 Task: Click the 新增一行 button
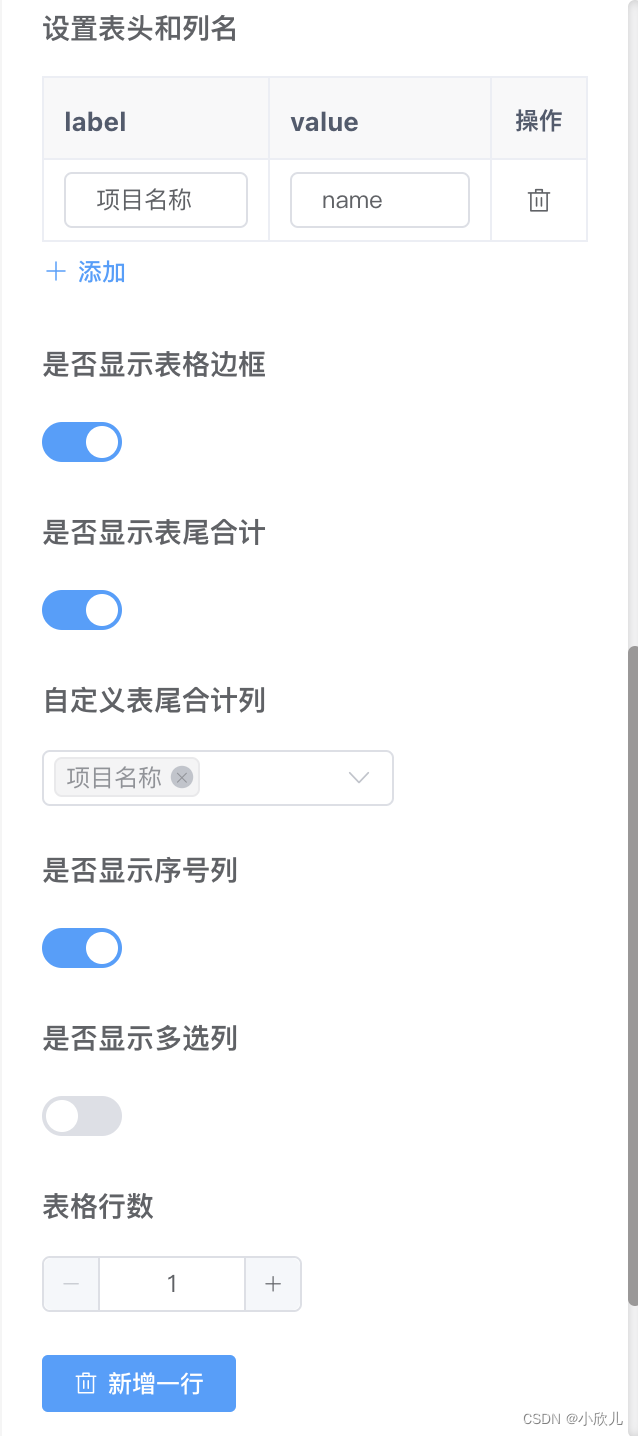click(138, 1383)
